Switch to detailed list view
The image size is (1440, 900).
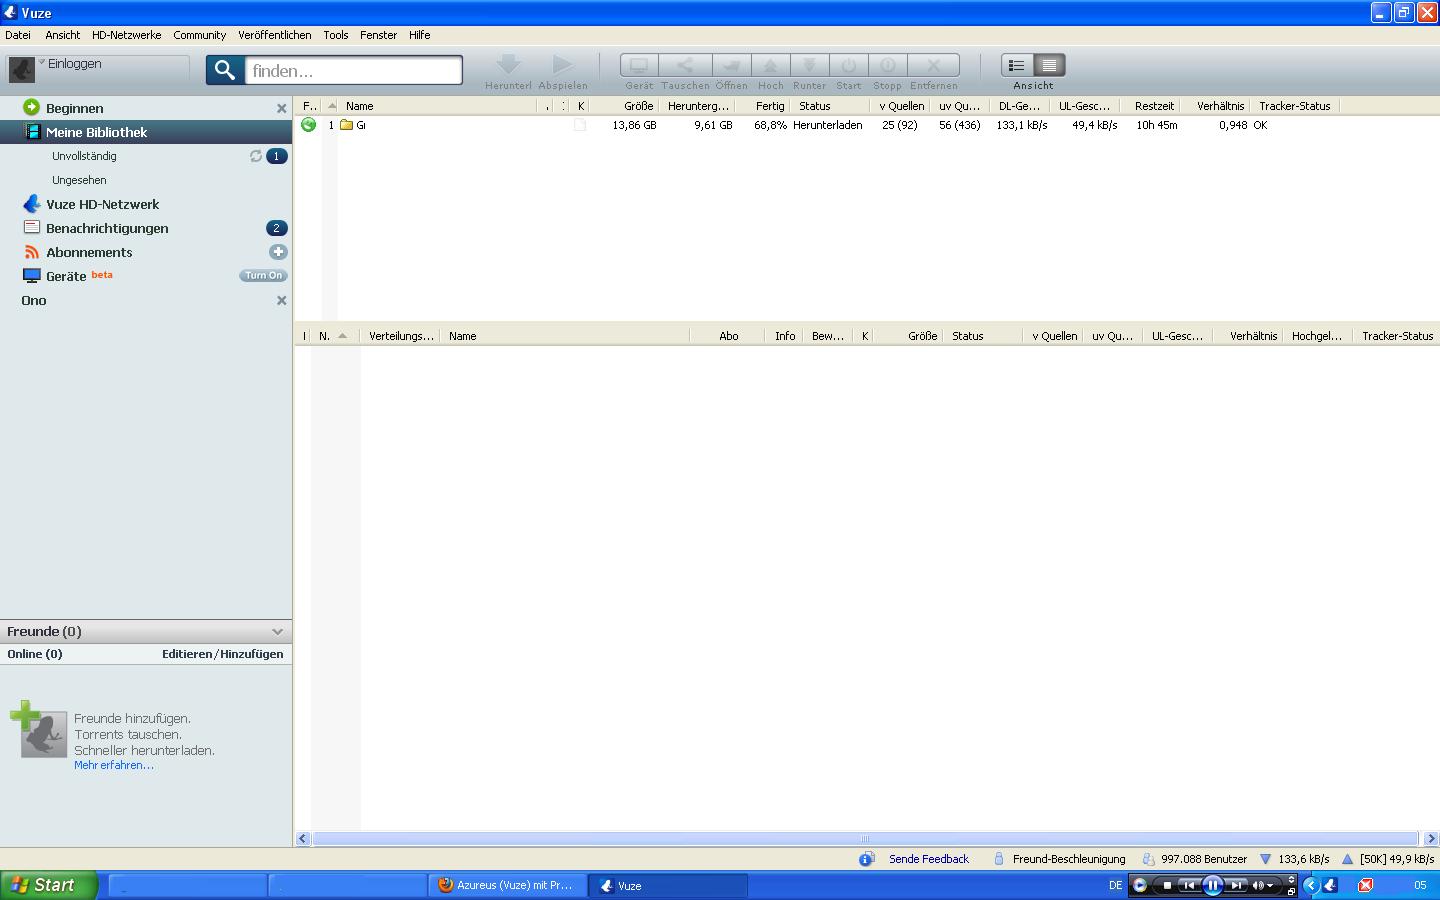point(1049,65)
